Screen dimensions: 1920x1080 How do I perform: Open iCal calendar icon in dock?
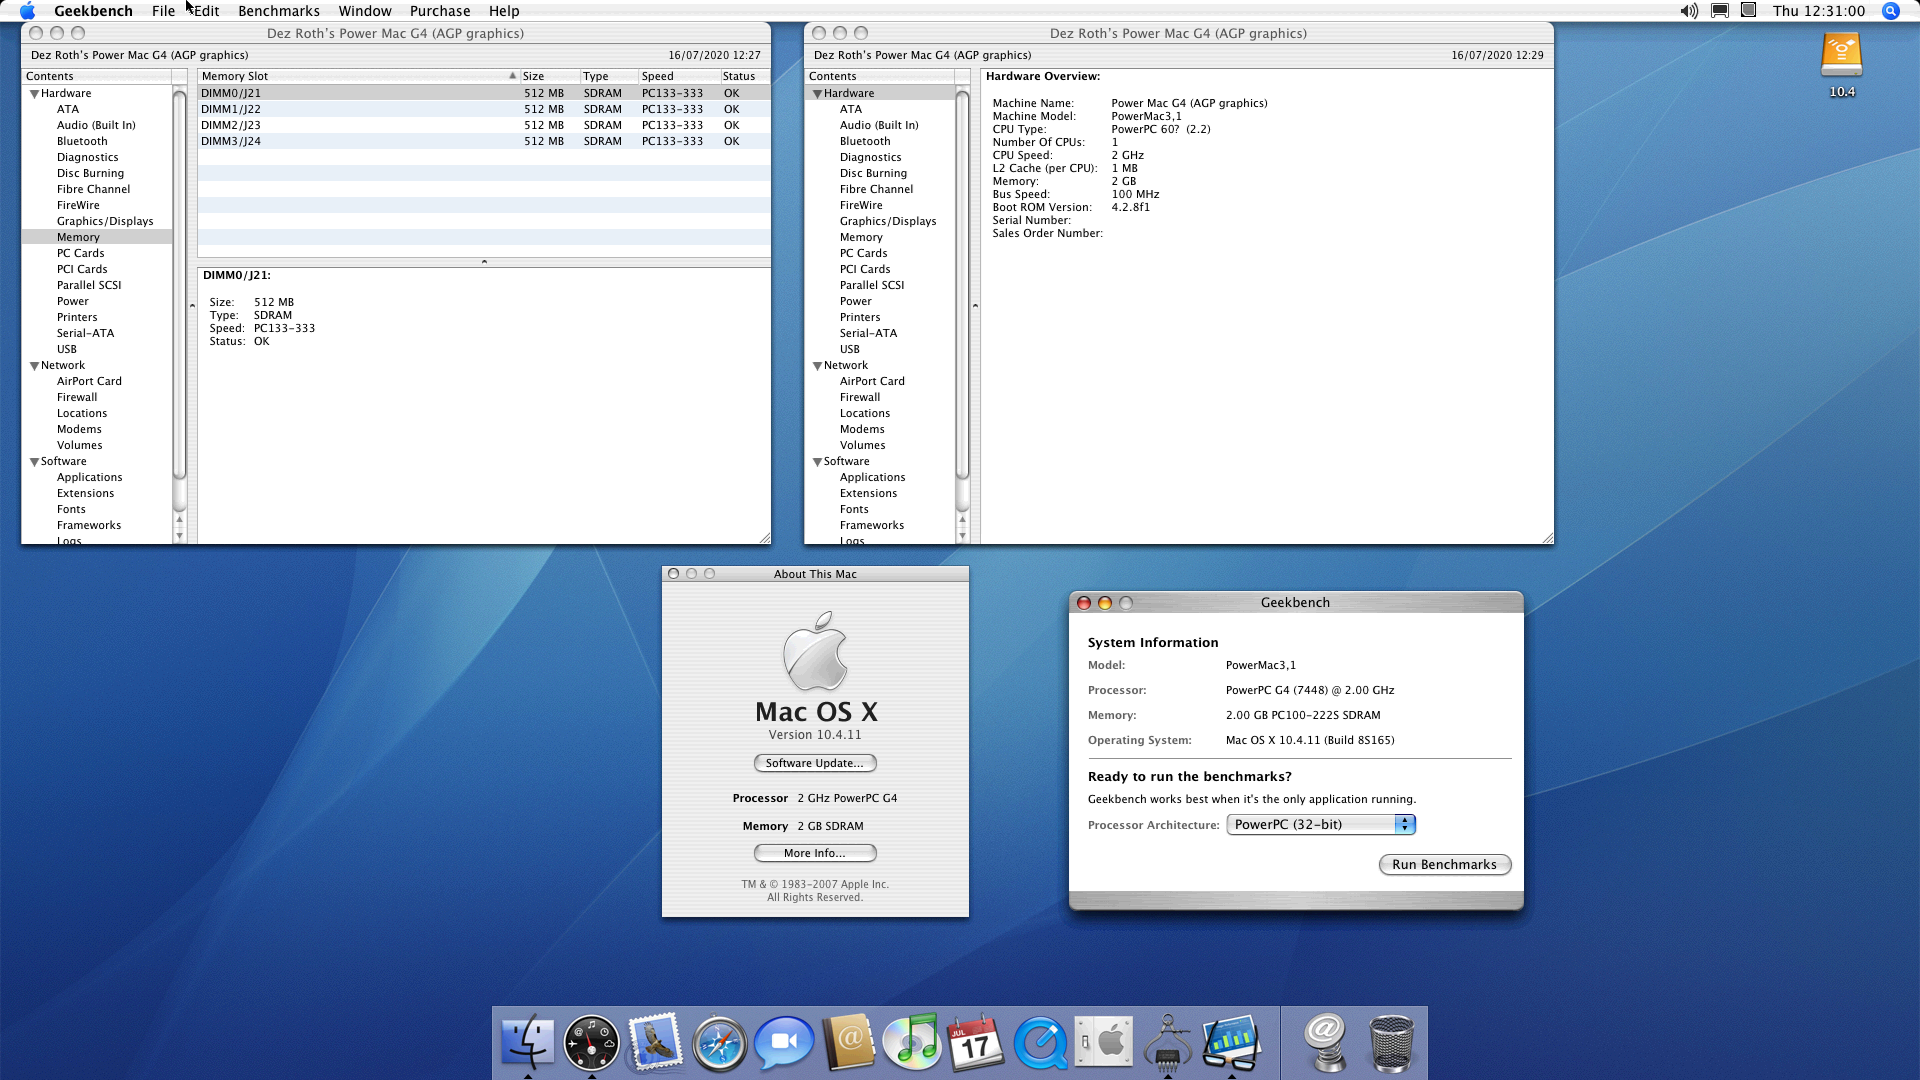(x=975, y=1042)
